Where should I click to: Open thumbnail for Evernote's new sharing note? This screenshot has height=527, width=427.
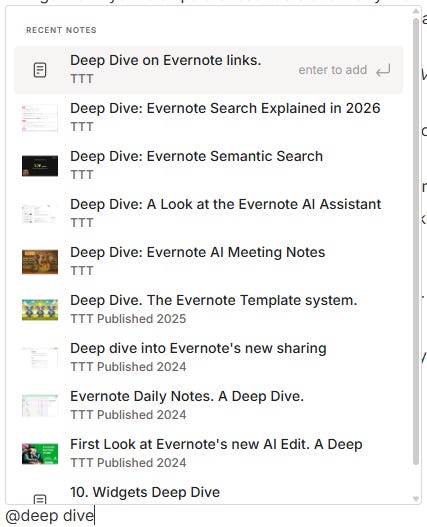point(40,358)
